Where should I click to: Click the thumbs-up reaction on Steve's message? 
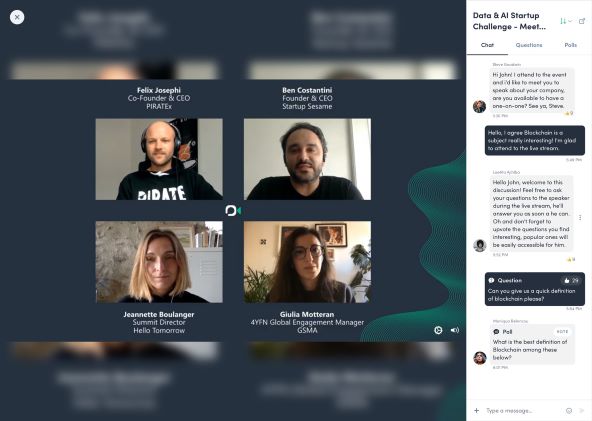[569, 113]
